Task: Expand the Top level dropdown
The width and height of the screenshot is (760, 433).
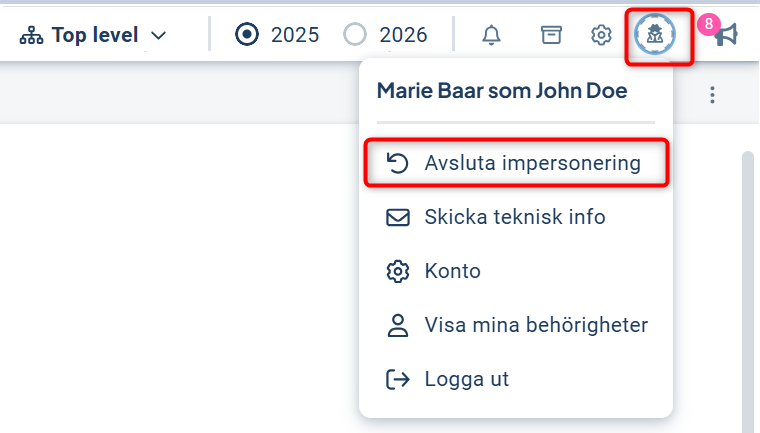Action: pos(95,36)
